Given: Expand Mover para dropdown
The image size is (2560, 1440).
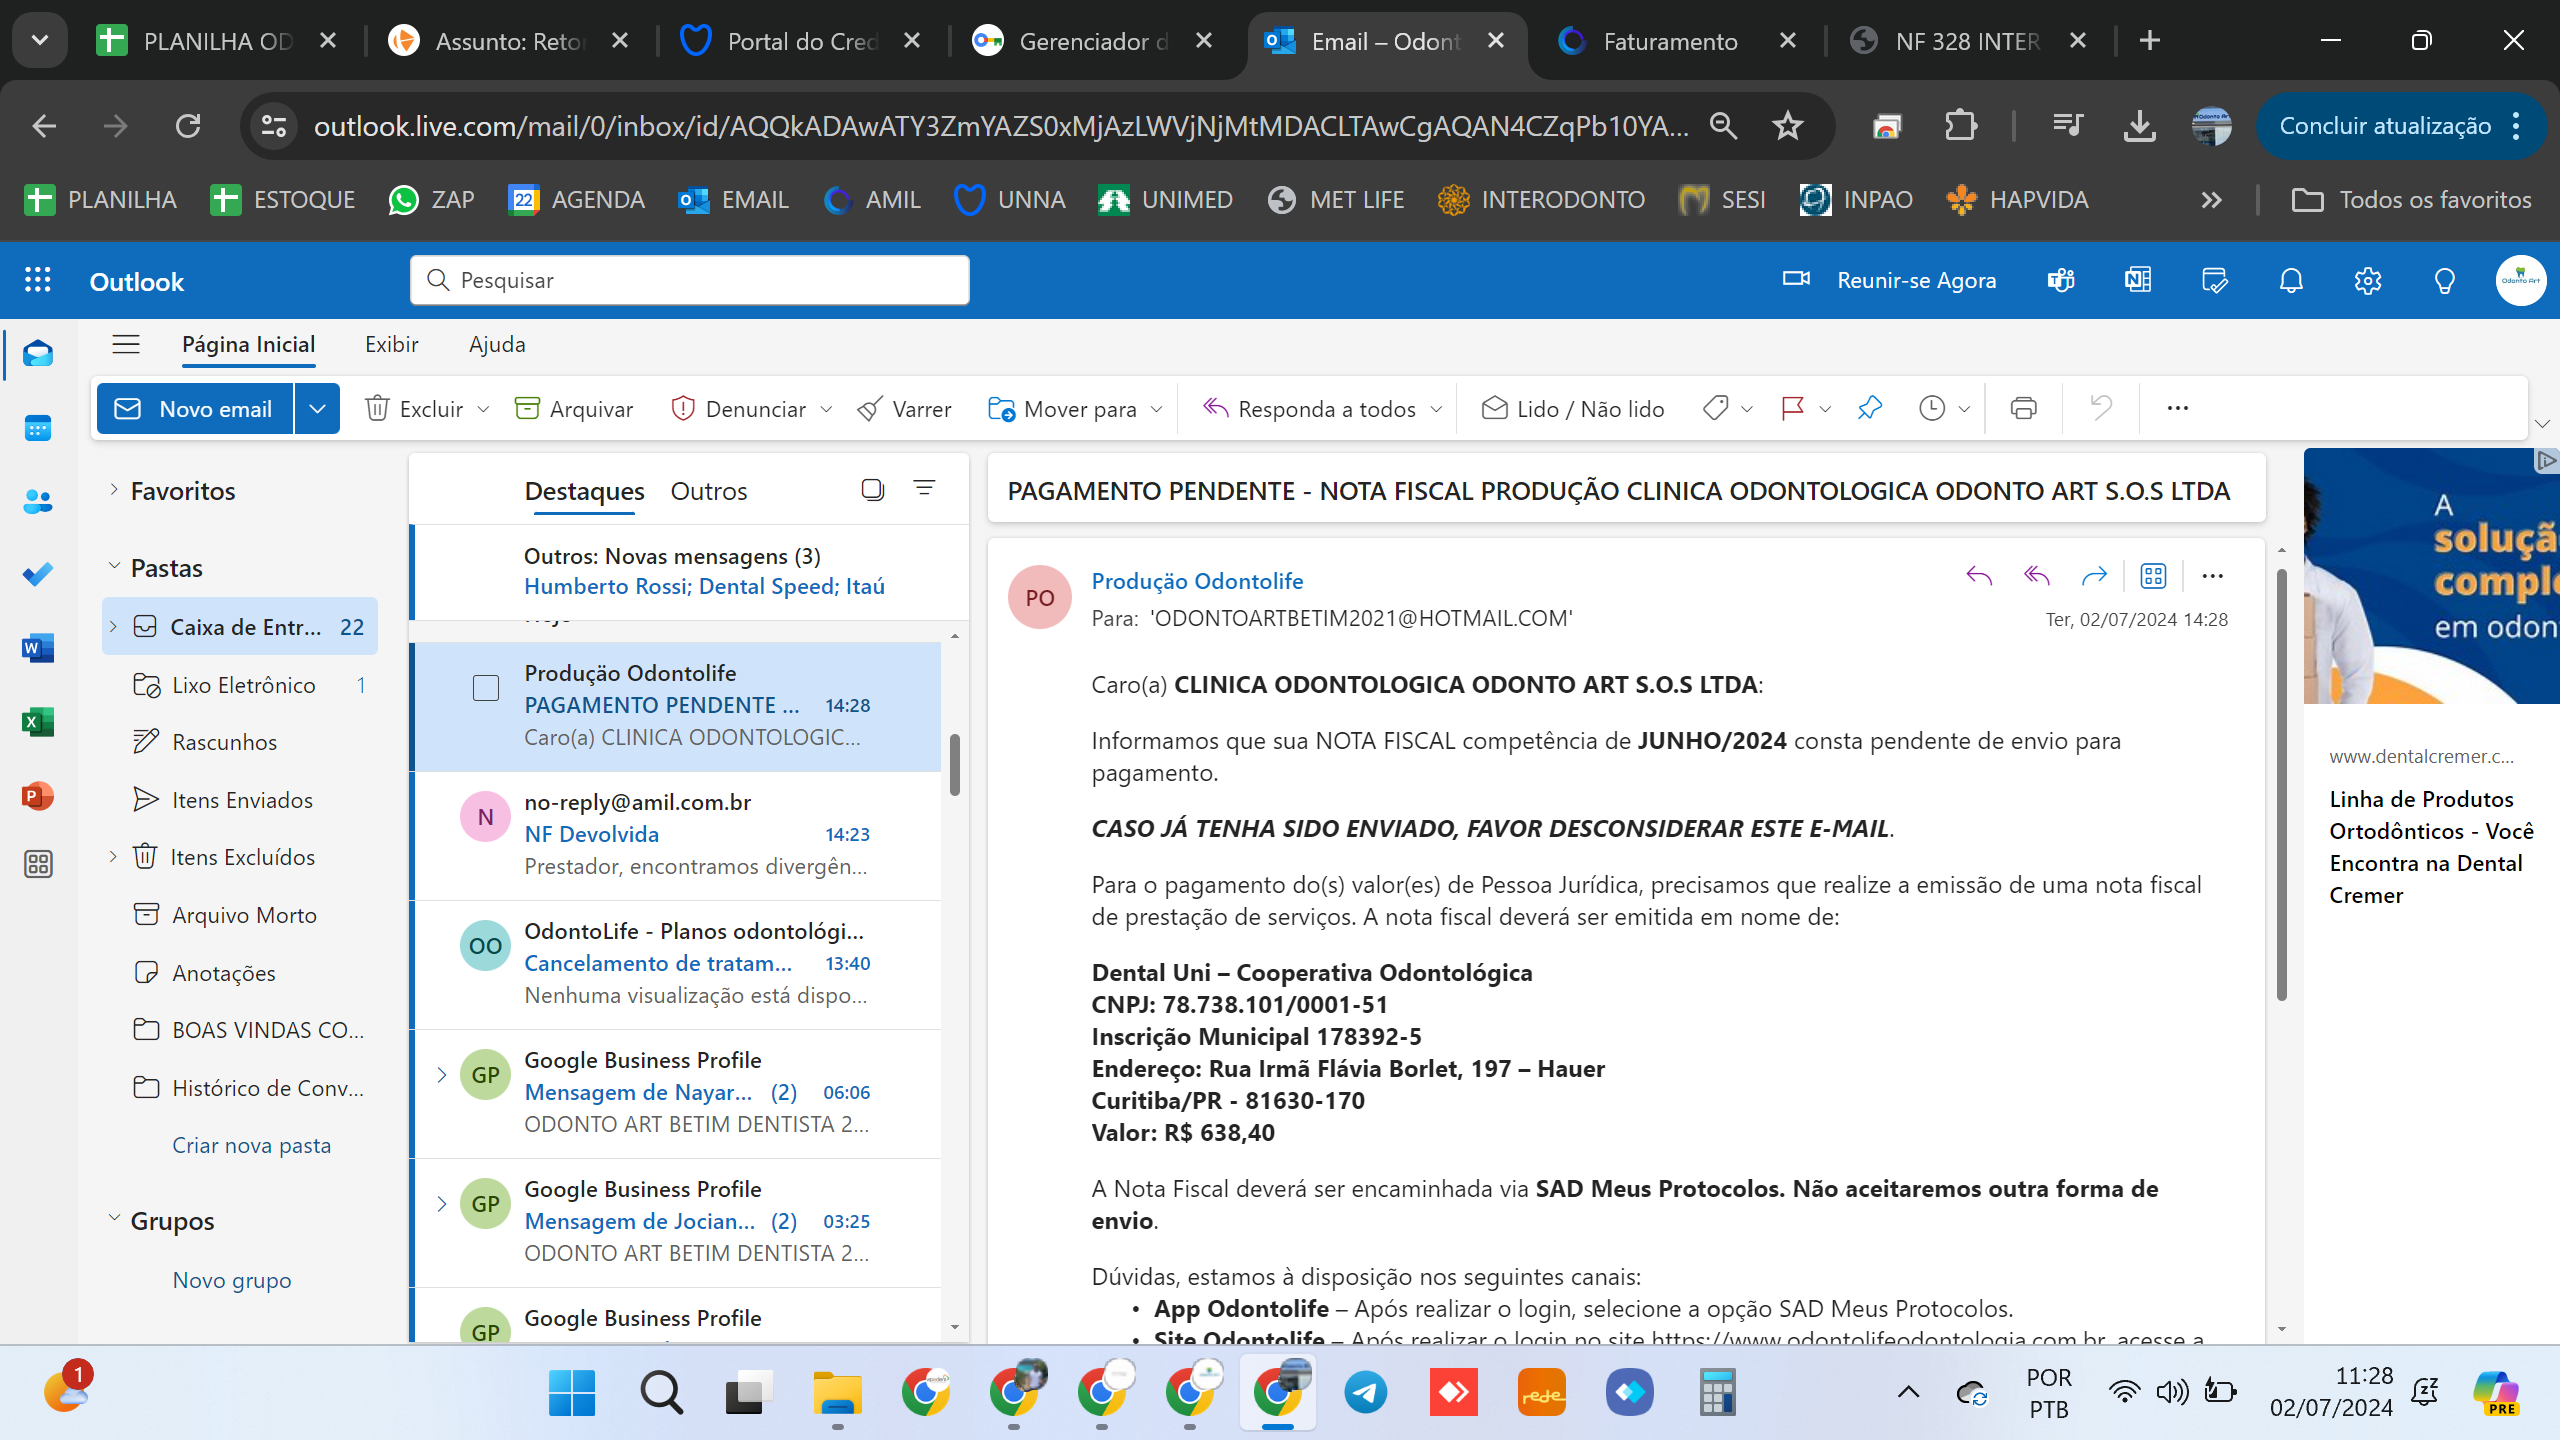Looking at the screenshot, I should [1157, 408].
